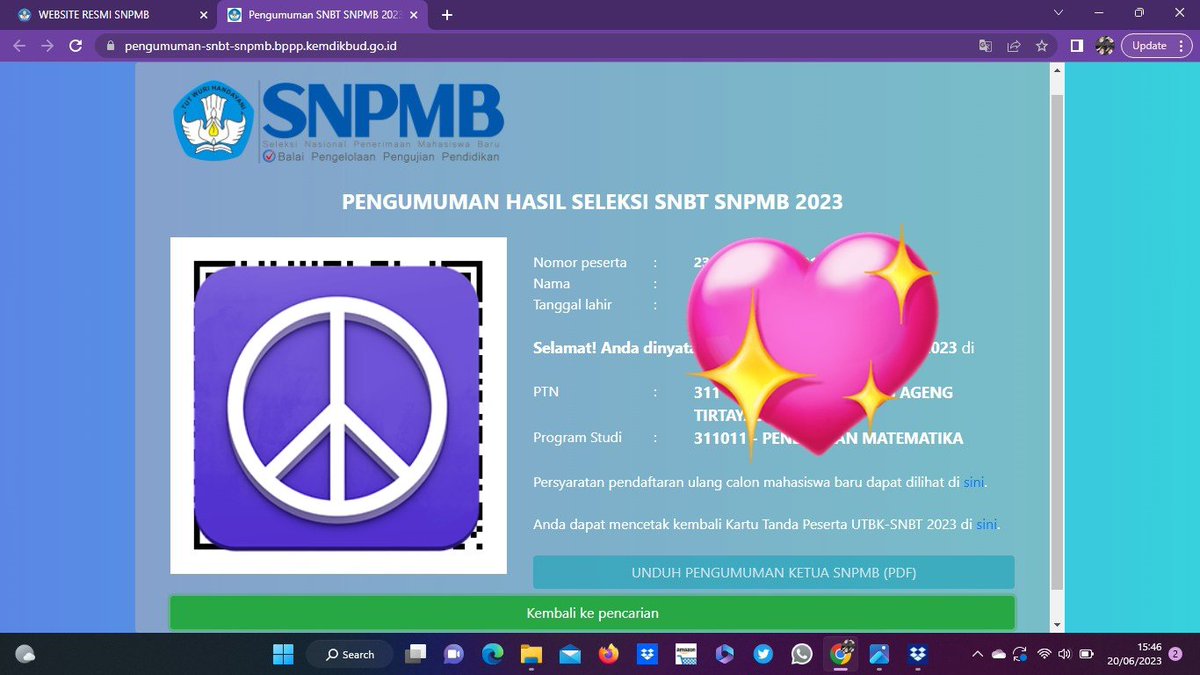The width and height of the screenshot is (1200, 675).
Task: Open Dropbox next to the Firefox icon
Action: [x=648, y=654]
